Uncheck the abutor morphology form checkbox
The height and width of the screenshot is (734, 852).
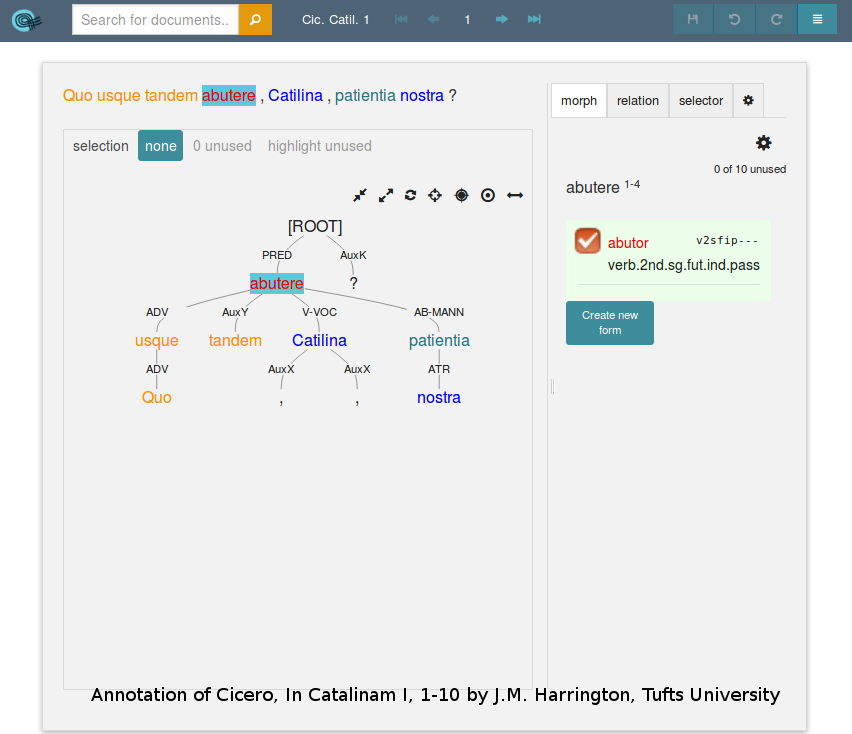[587, 241]
